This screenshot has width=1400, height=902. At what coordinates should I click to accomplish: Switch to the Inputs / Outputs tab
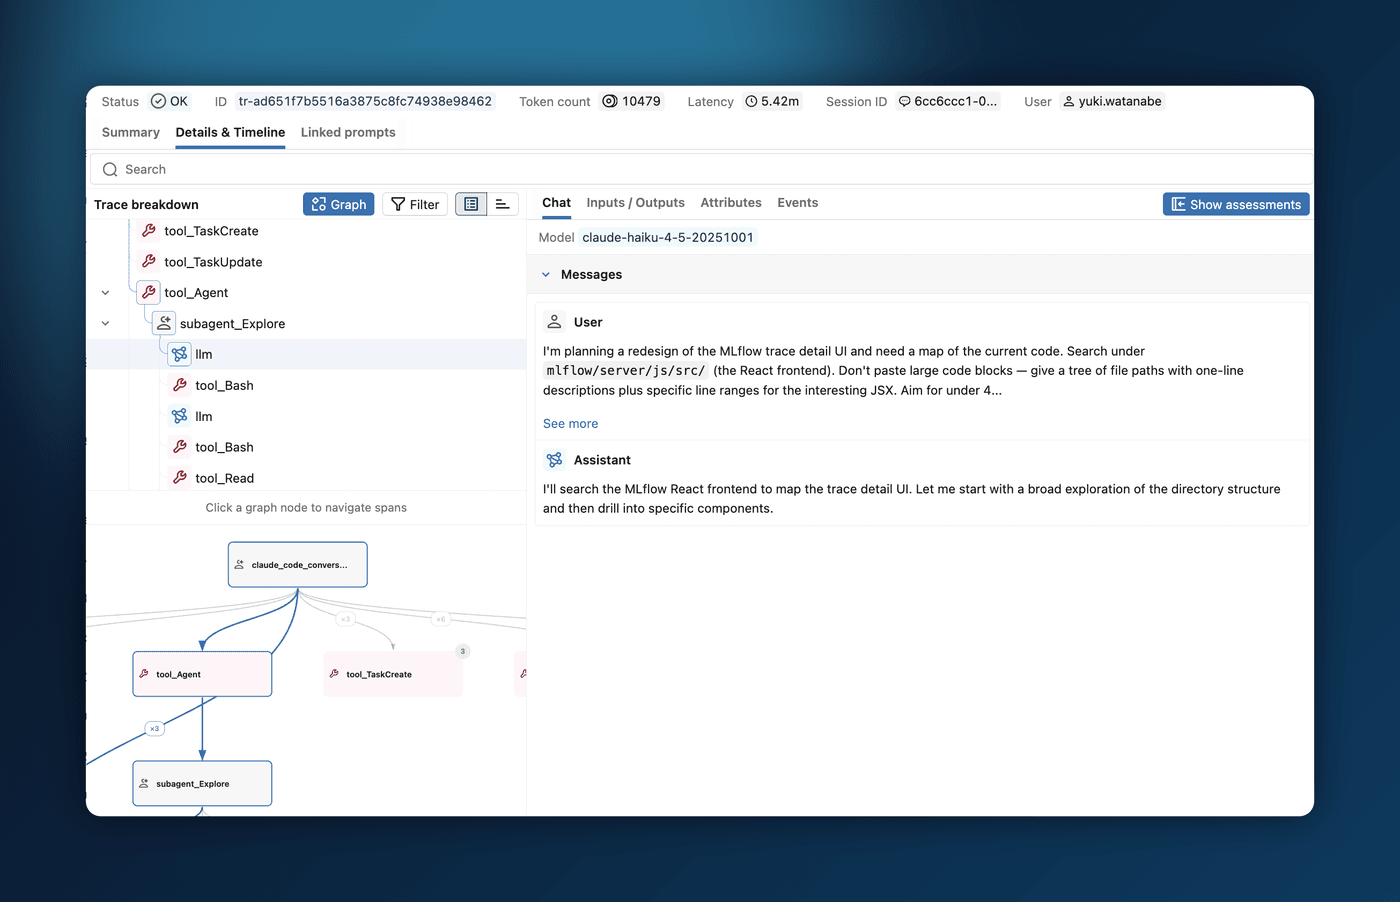click(635, 203)
